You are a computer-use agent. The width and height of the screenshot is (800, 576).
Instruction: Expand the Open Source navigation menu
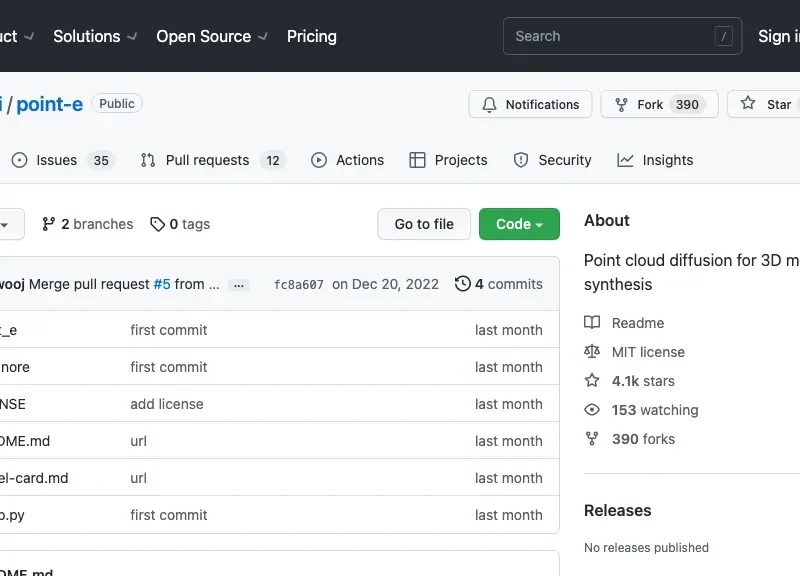(211, 36)
